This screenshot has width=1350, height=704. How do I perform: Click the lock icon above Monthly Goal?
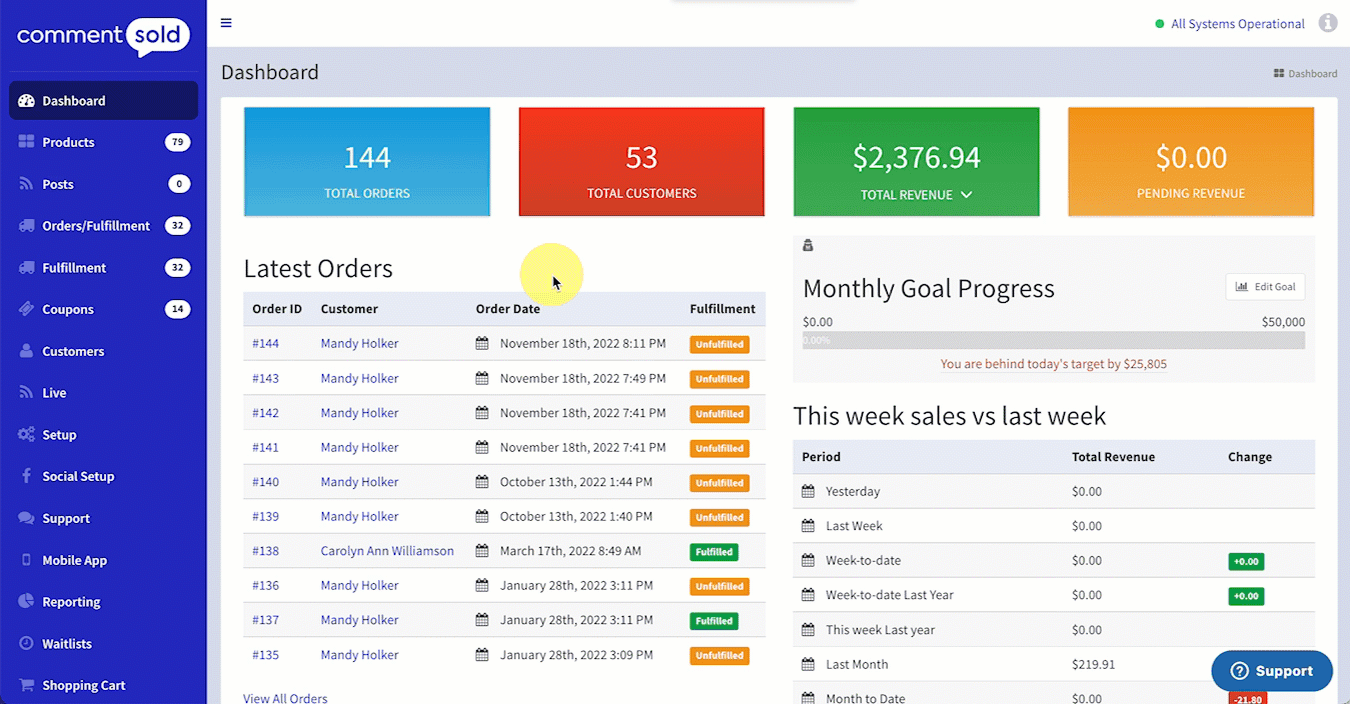click(x=808, y=246)
